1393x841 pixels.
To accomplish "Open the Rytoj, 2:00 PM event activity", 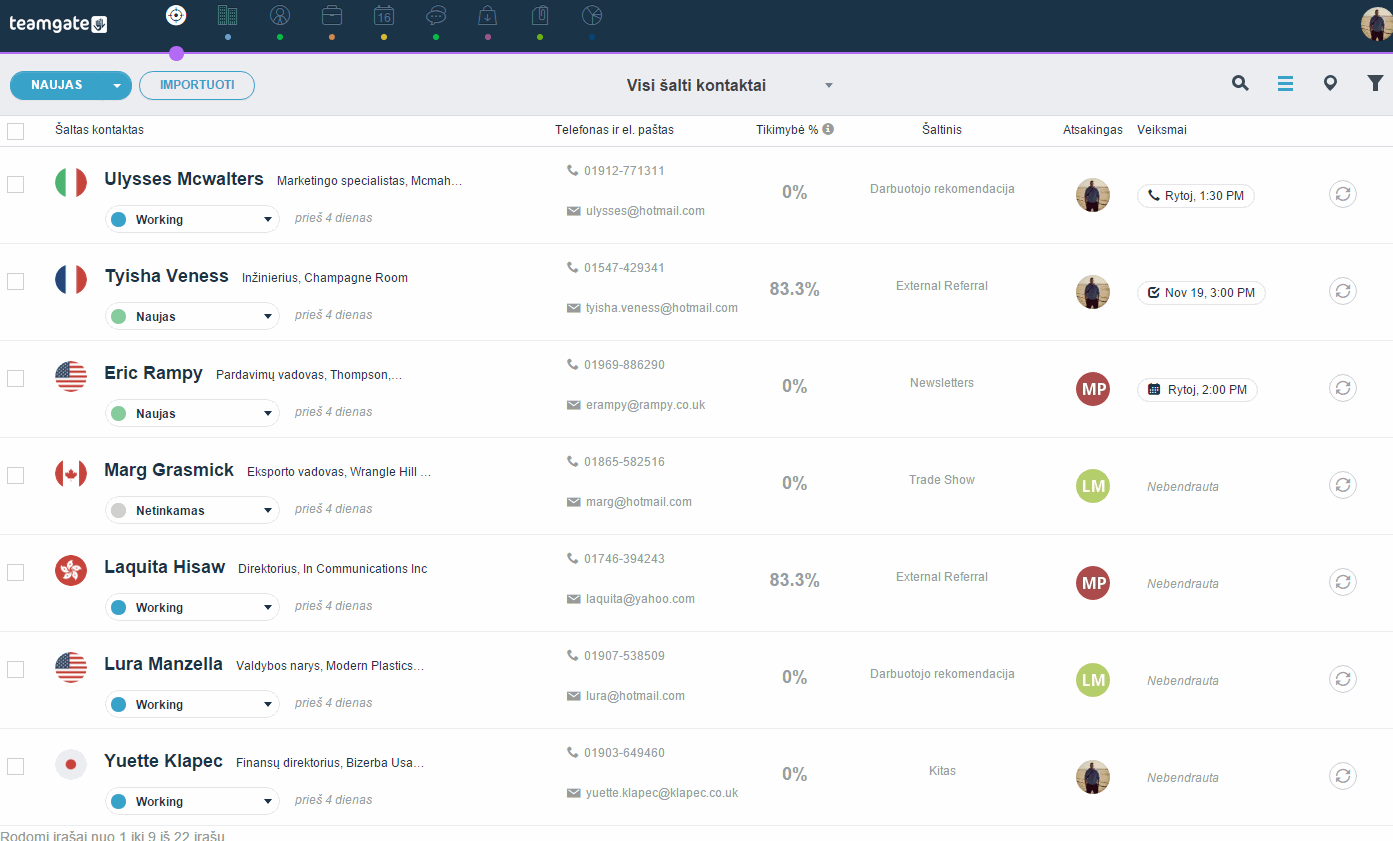I will [1197, 390].
